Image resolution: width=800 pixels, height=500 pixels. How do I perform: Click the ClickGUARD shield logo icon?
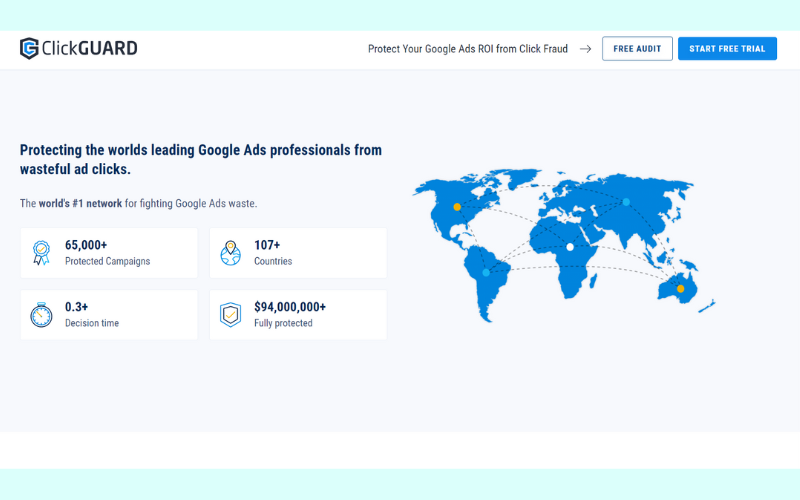(x=29, y=48)
